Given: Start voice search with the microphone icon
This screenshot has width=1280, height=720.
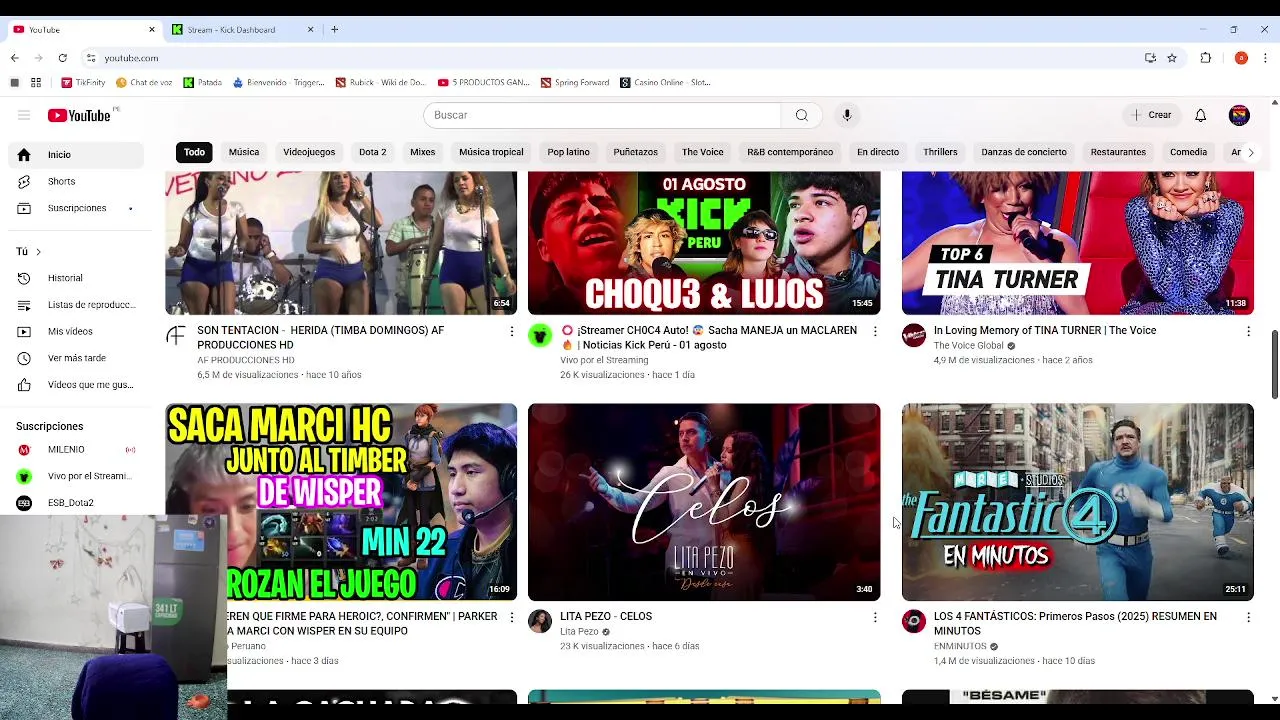Looking at the screenshot, I should click(847, 115).
